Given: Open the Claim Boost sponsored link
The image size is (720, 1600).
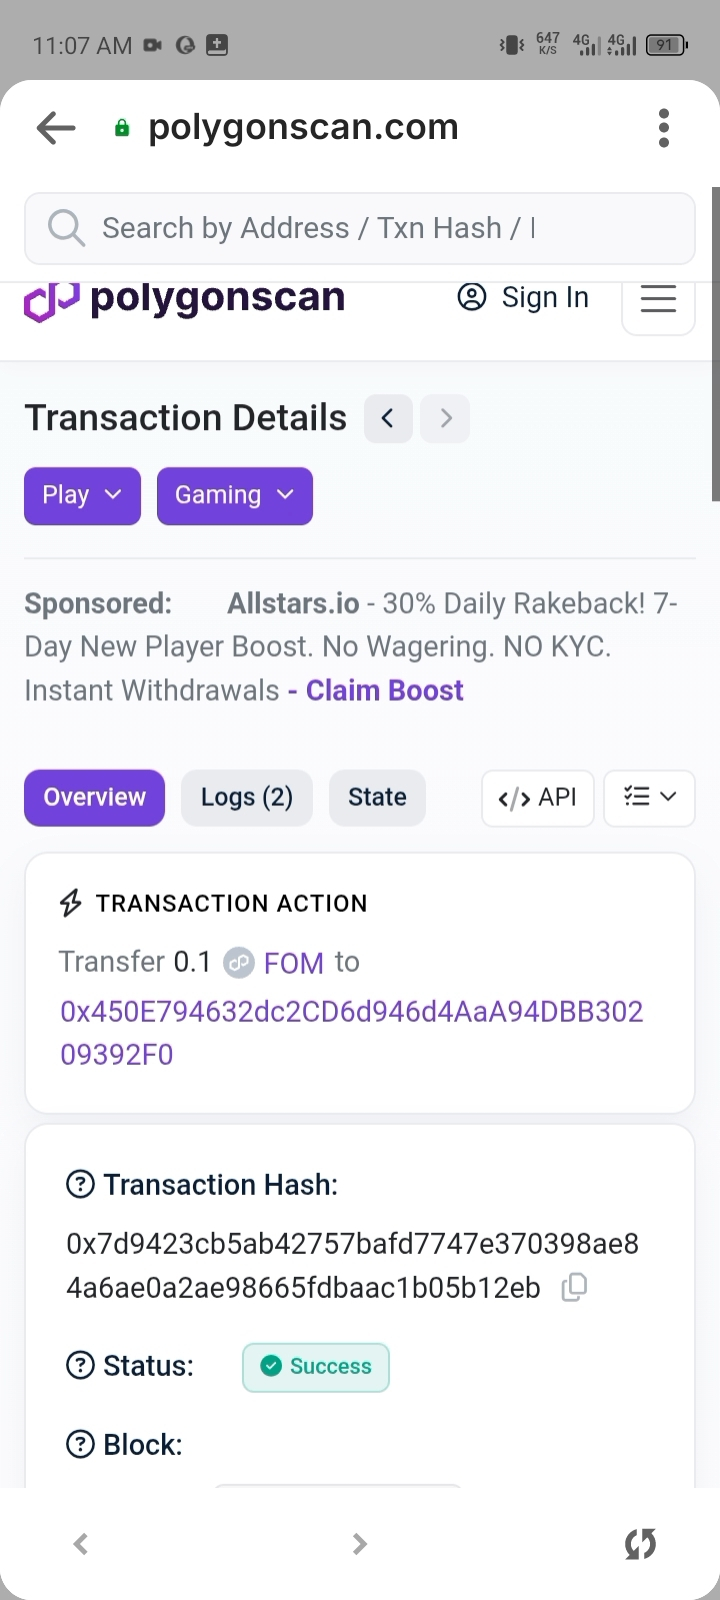Looking at the screenshot, I should tap(385, 691).
